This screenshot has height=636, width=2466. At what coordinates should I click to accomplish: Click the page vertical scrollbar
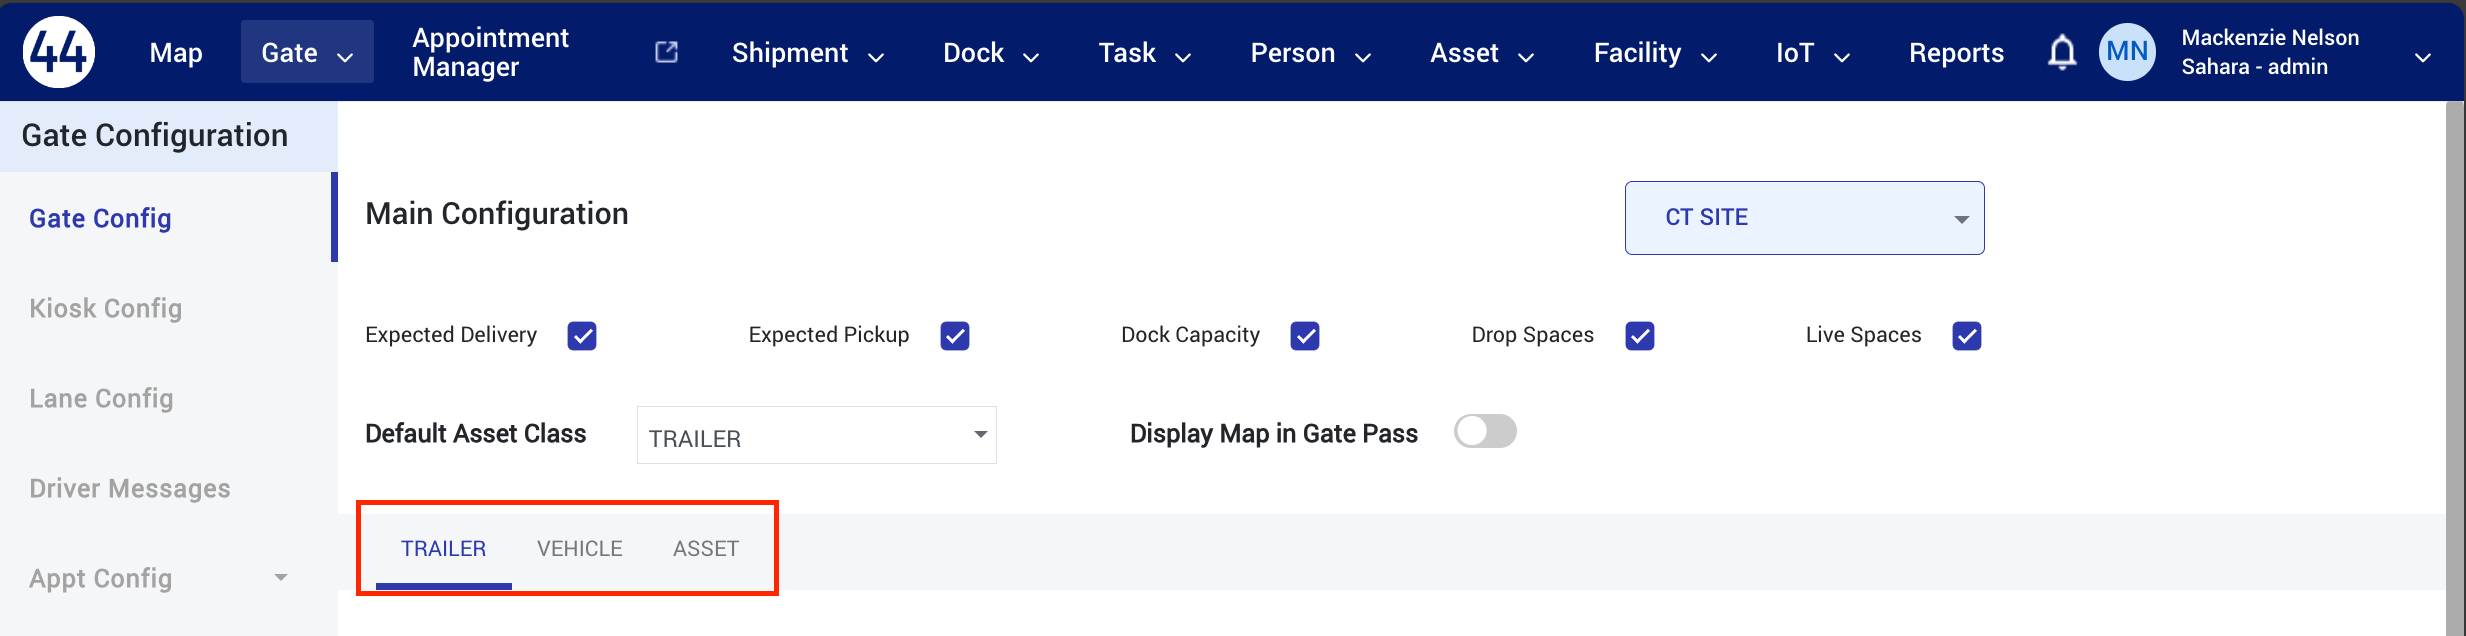pyautogui.click(x=2455, y=368)
